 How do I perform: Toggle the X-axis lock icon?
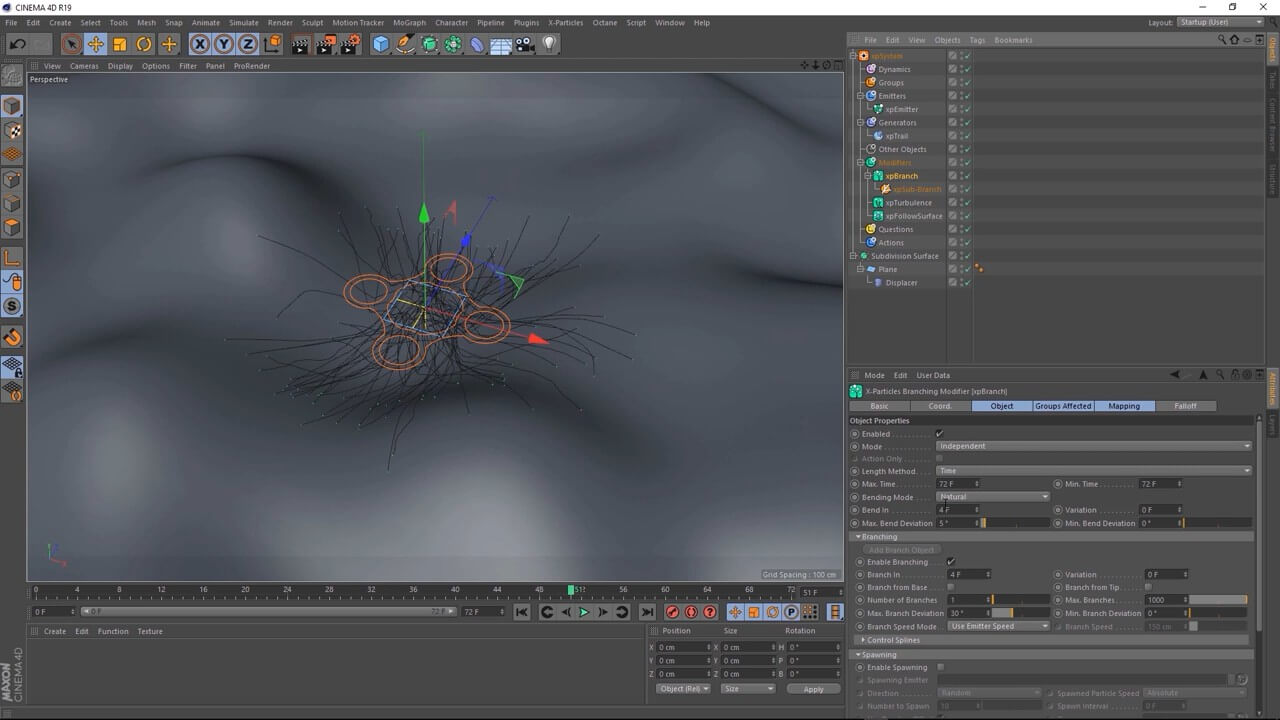point(200,44)
